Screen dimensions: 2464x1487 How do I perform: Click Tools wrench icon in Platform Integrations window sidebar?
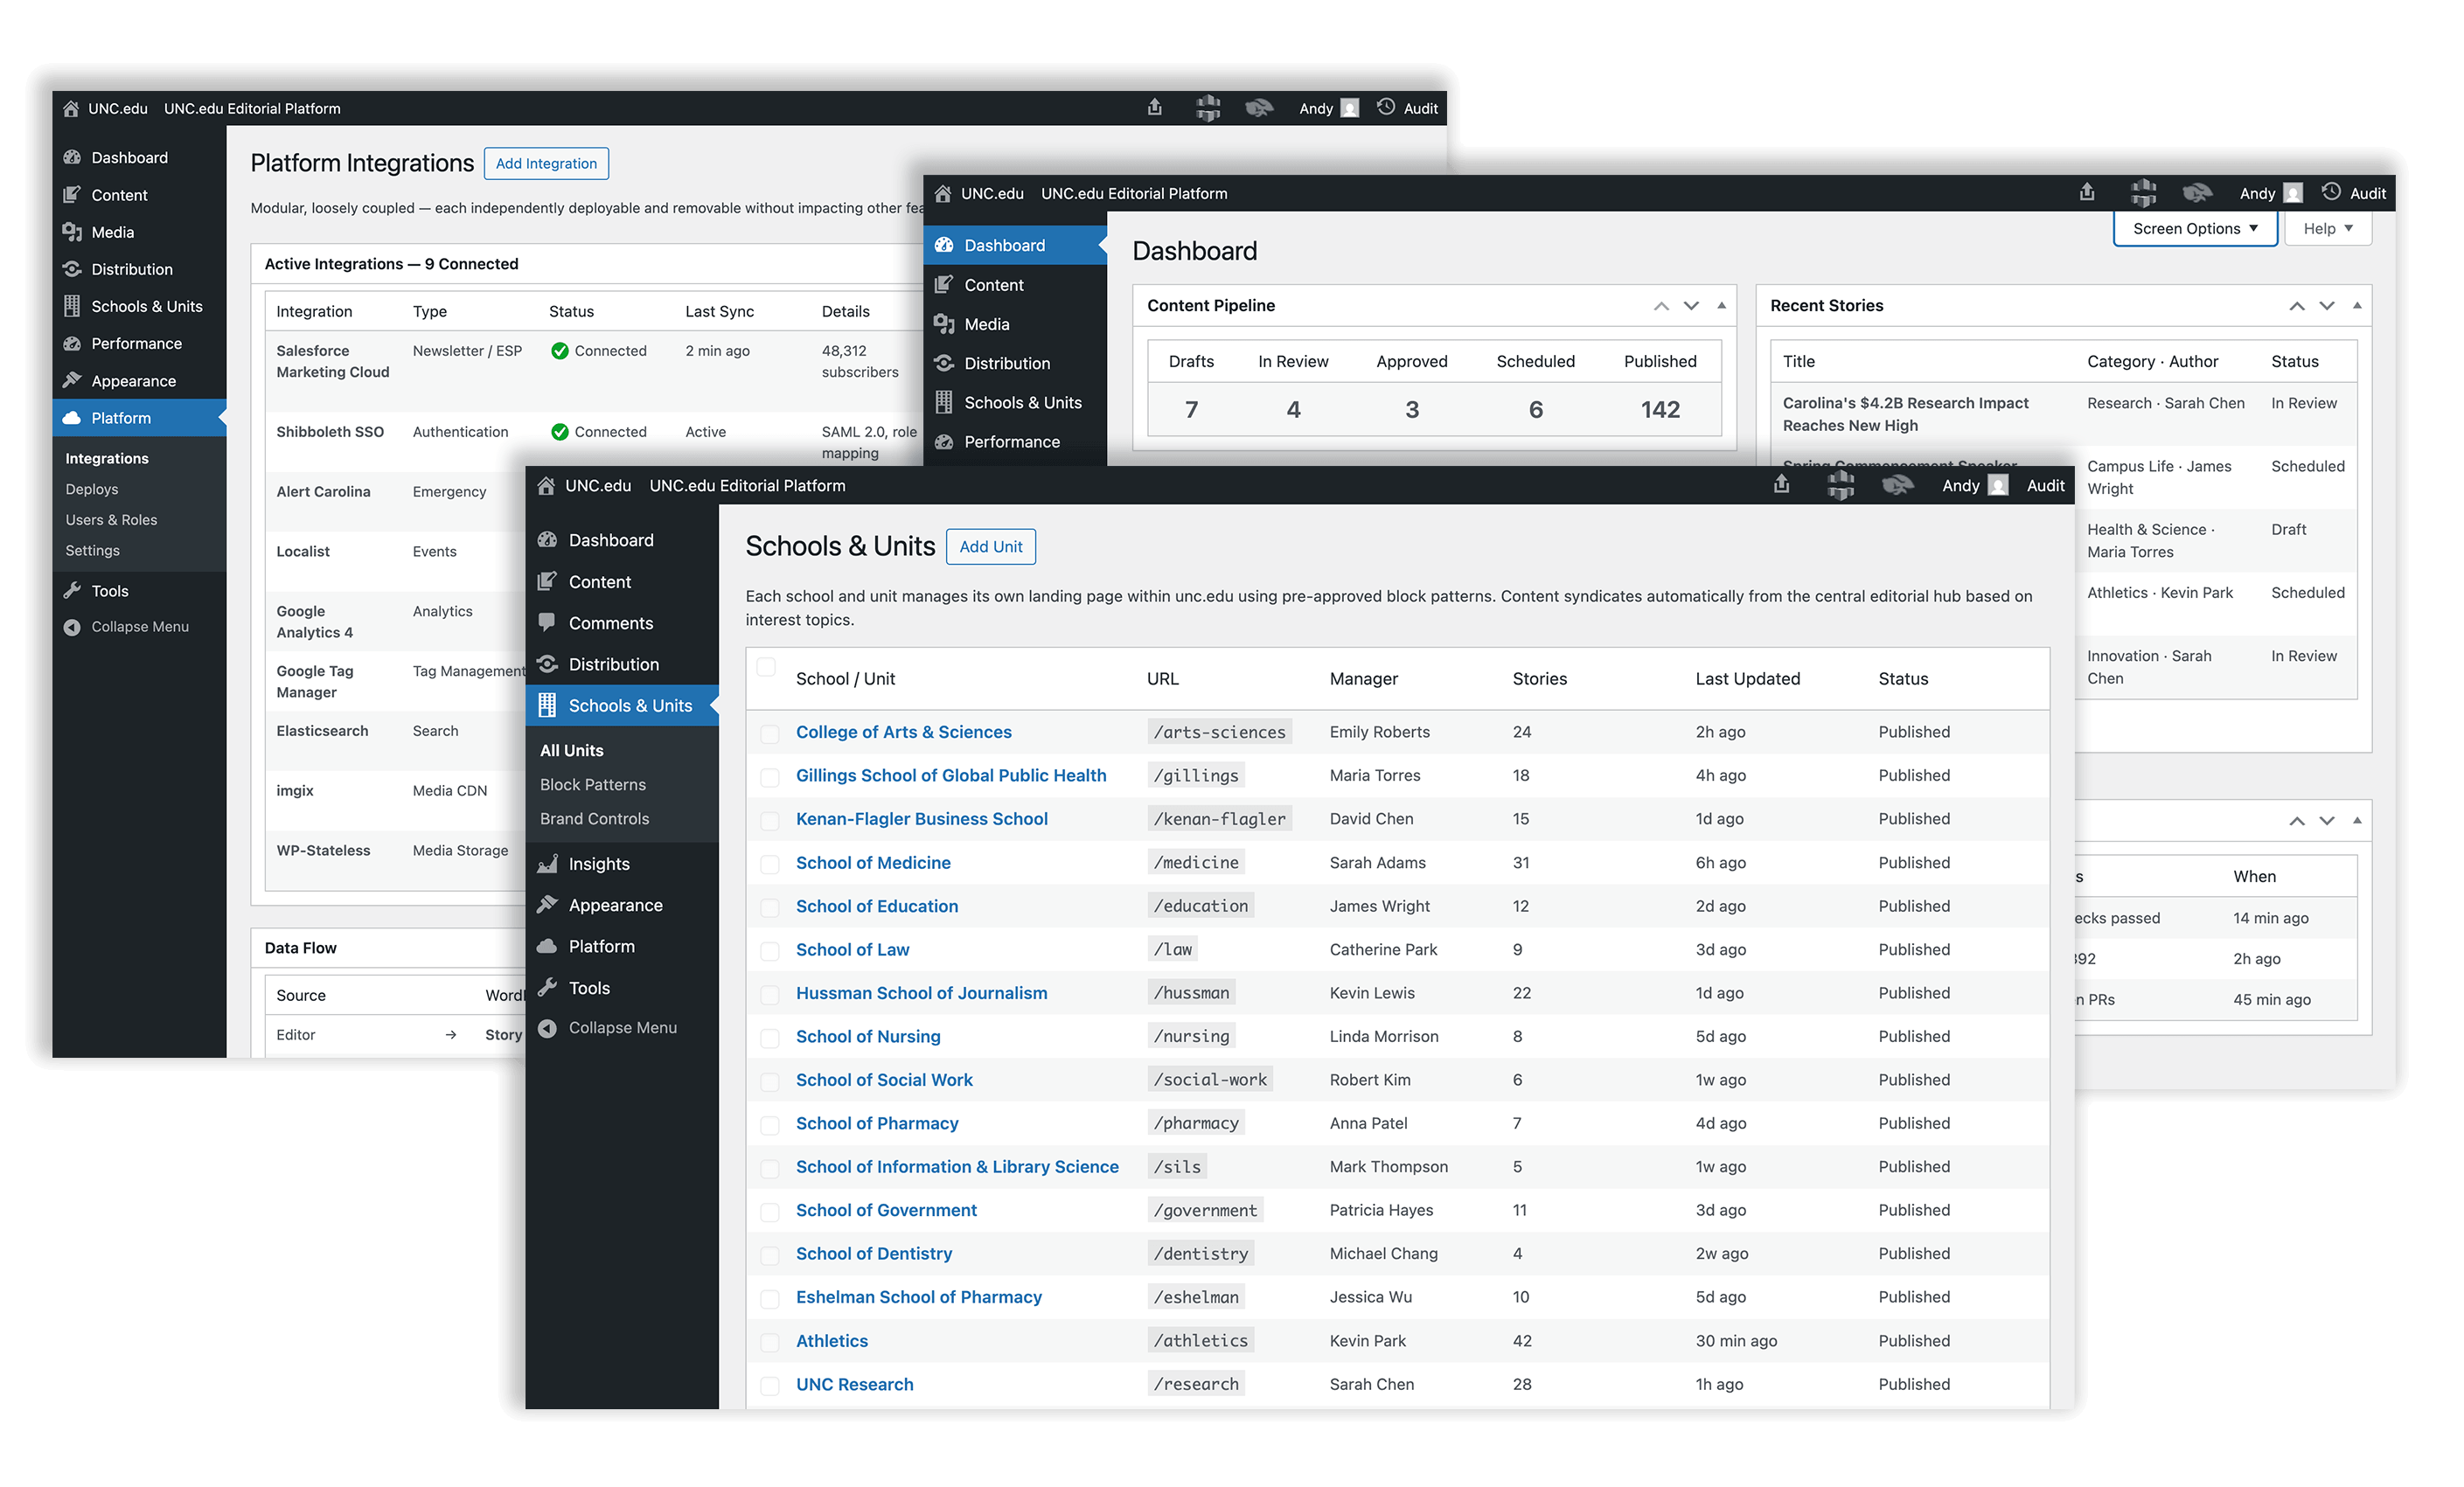[72, 590]
